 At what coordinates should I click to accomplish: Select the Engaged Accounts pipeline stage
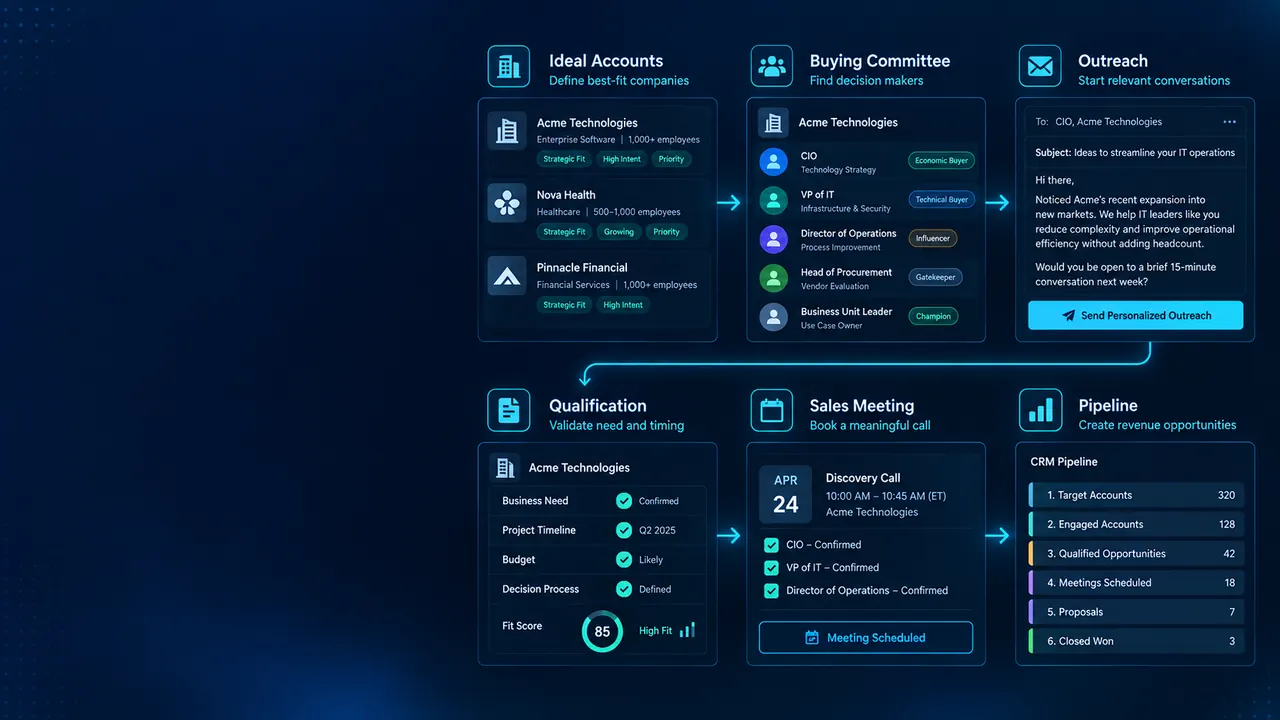[x=1135, y=524]
